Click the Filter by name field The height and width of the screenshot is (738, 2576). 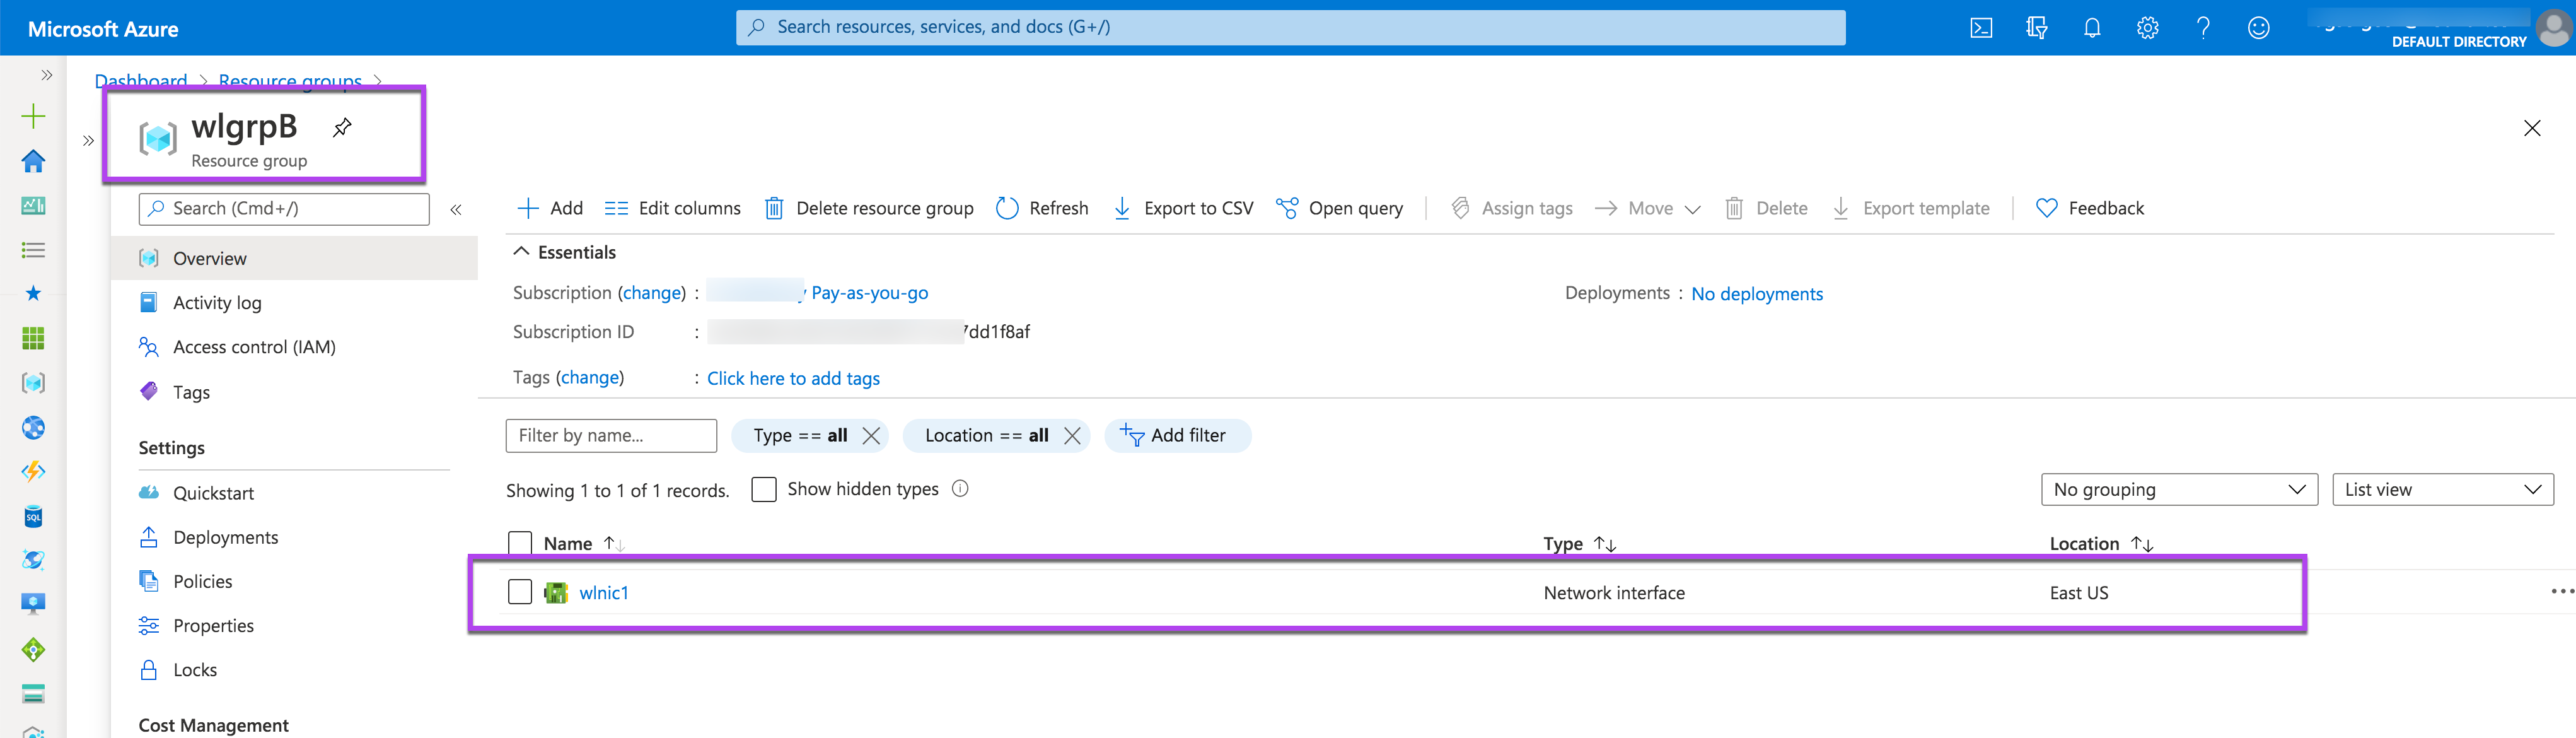[610, 436]
